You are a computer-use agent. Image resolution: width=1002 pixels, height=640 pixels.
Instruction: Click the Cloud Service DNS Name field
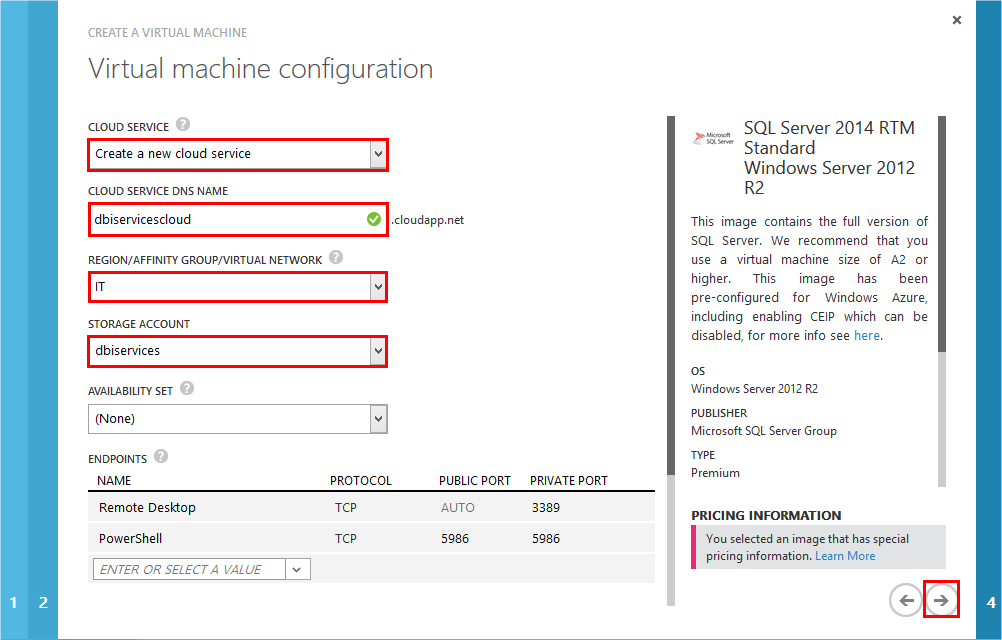(238, 220)
